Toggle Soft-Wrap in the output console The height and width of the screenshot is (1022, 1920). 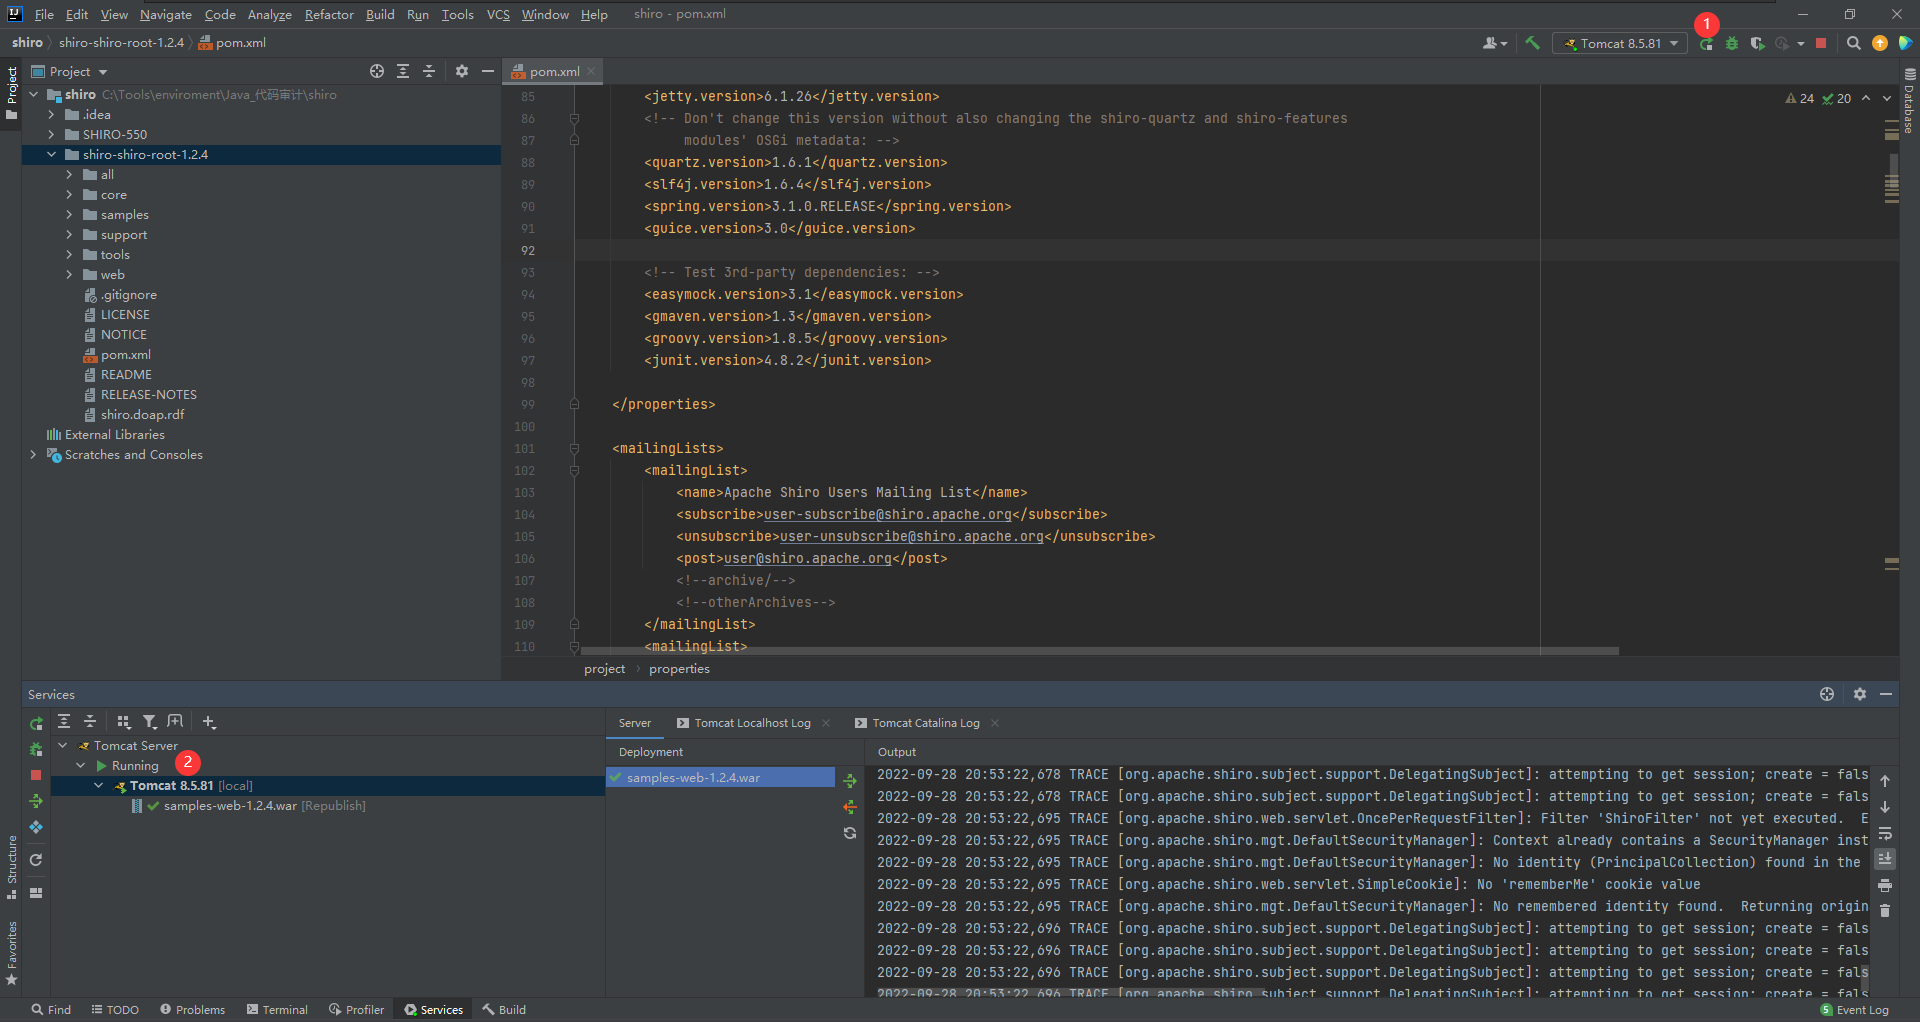click(1885, 833)
